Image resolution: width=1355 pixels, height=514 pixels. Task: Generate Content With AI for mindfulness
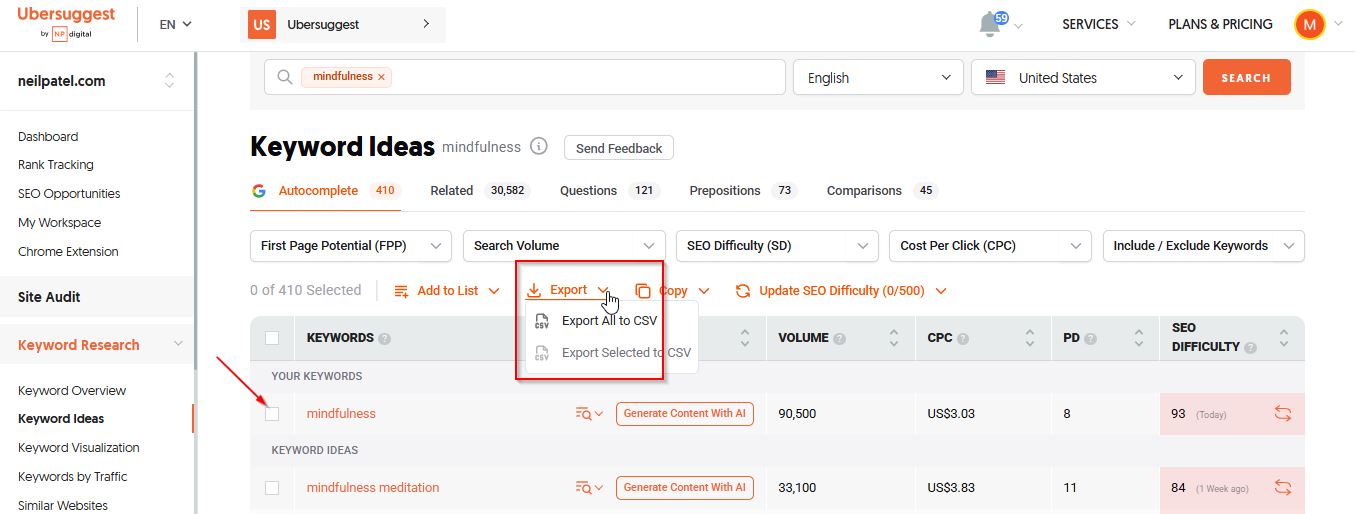coord(685,413)
